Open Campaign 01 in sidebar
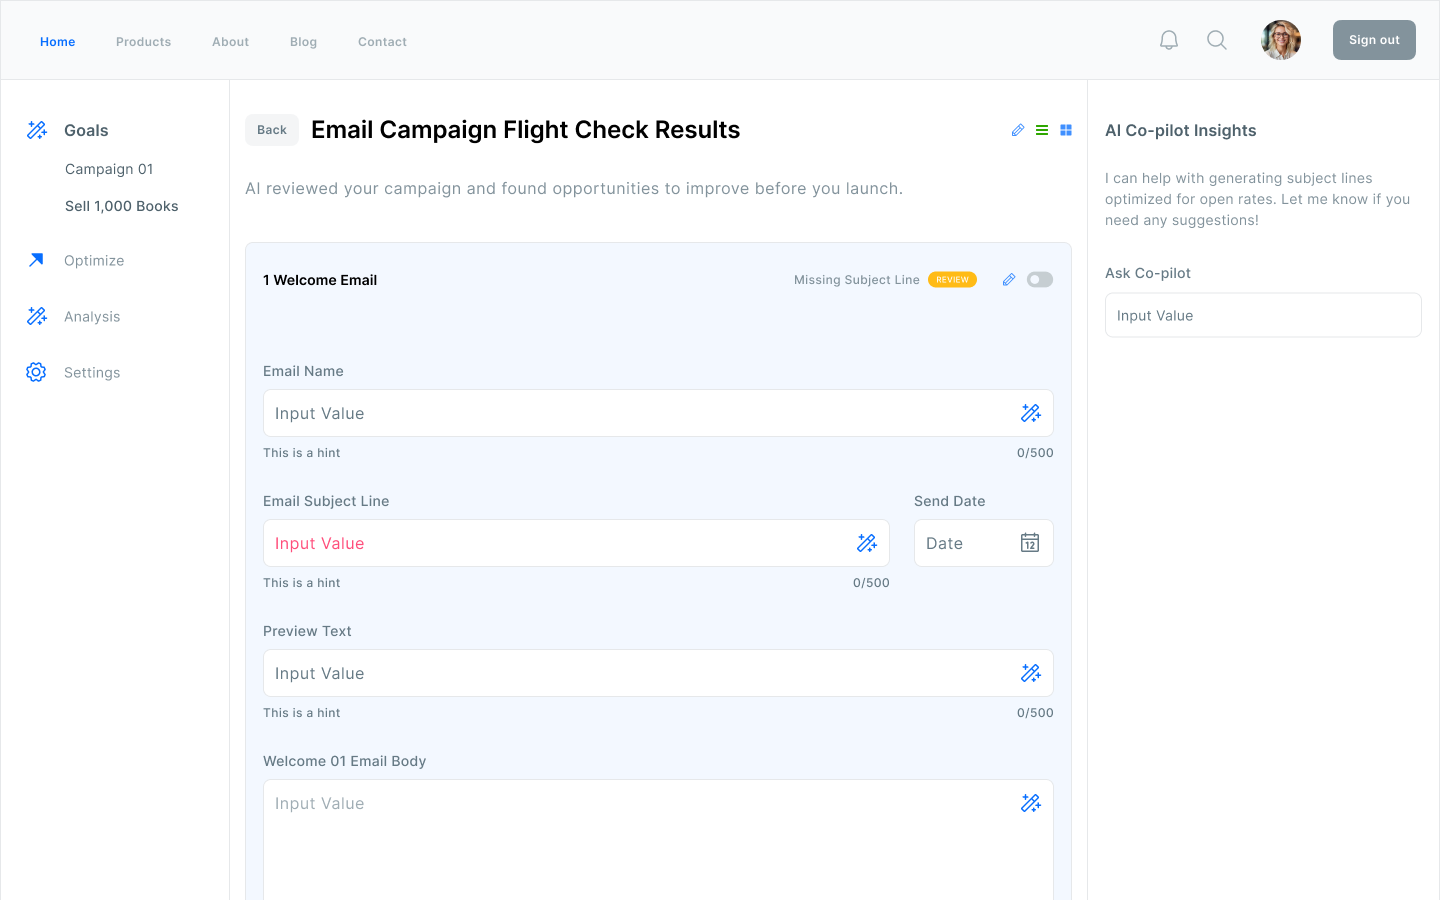The height and width of the screenshot is (900, 1440). (109, 169)
